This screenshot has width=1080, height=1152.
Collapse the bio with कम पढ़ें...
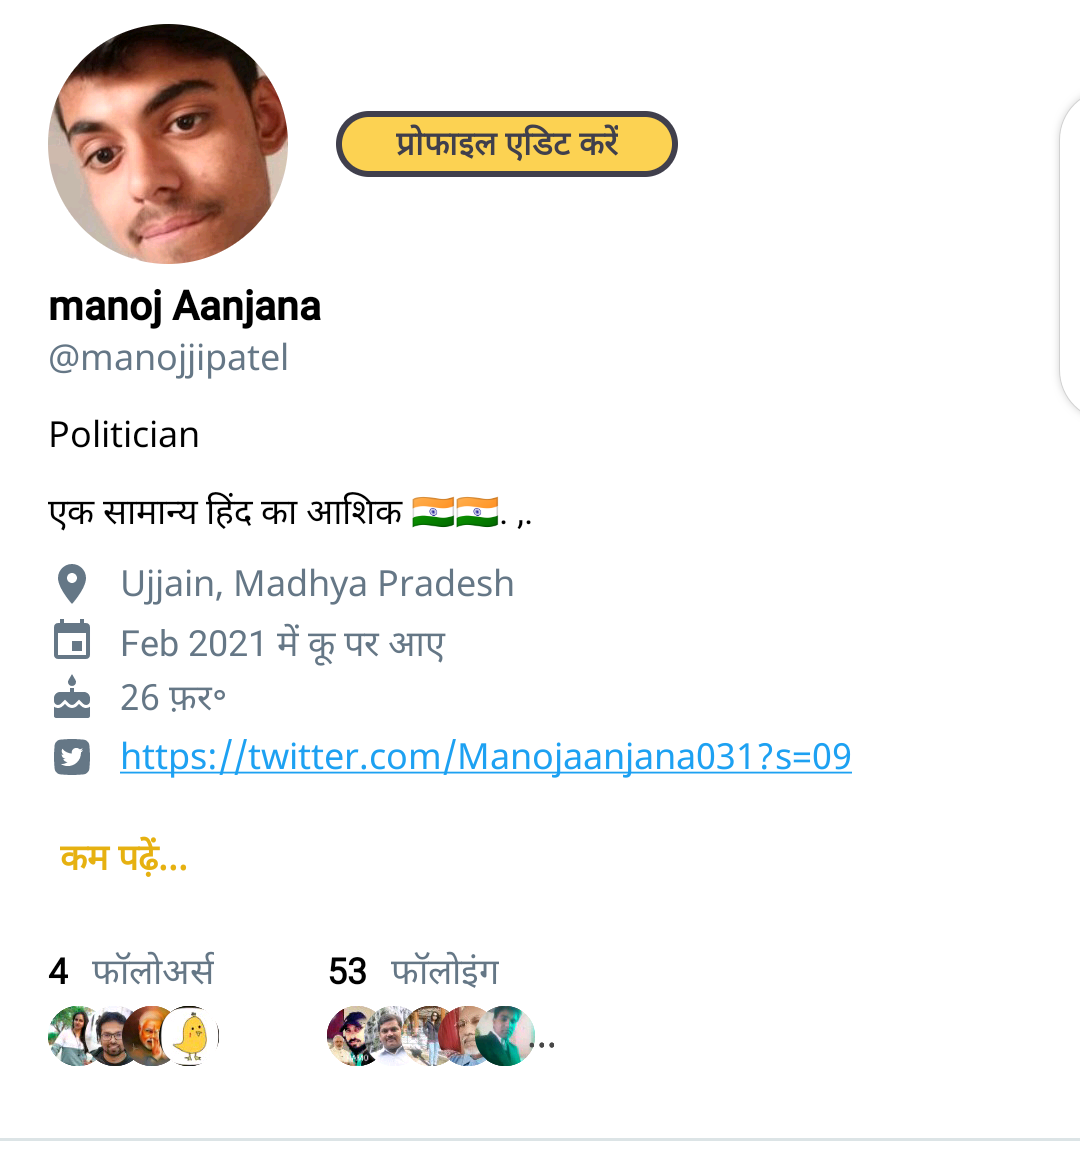[124, 858]
